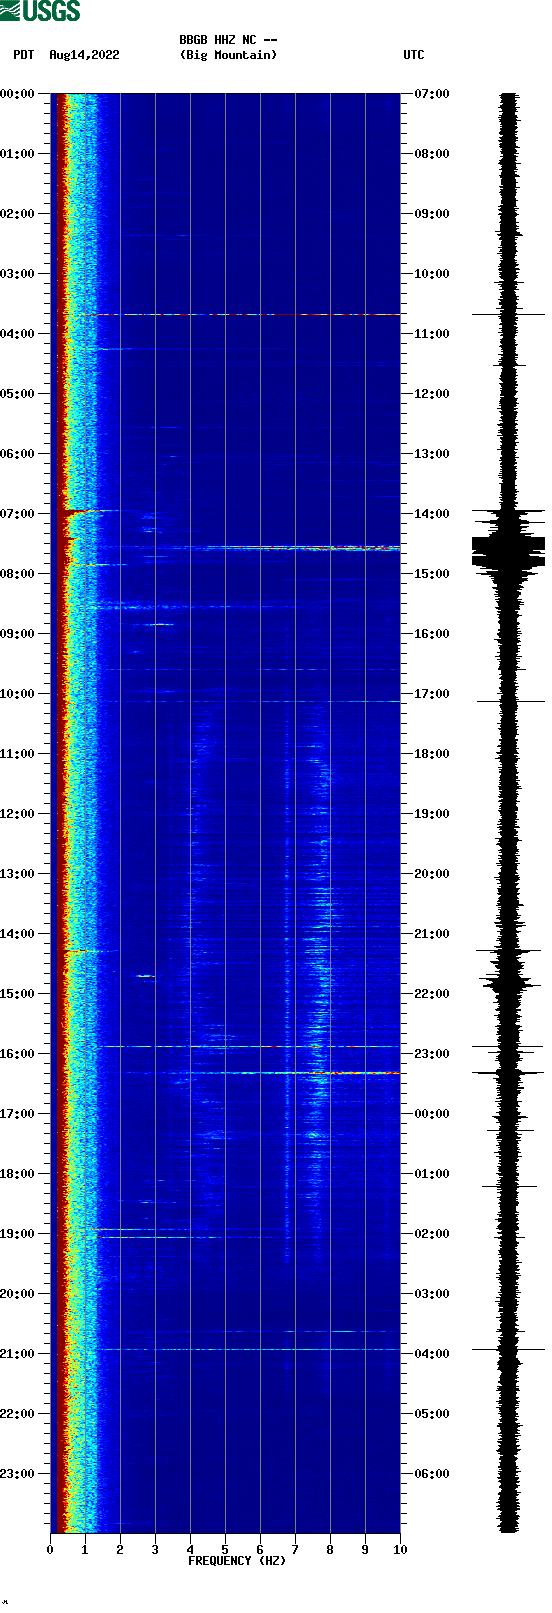Click the 16:00 PDT left axis label

[18, 1054]
